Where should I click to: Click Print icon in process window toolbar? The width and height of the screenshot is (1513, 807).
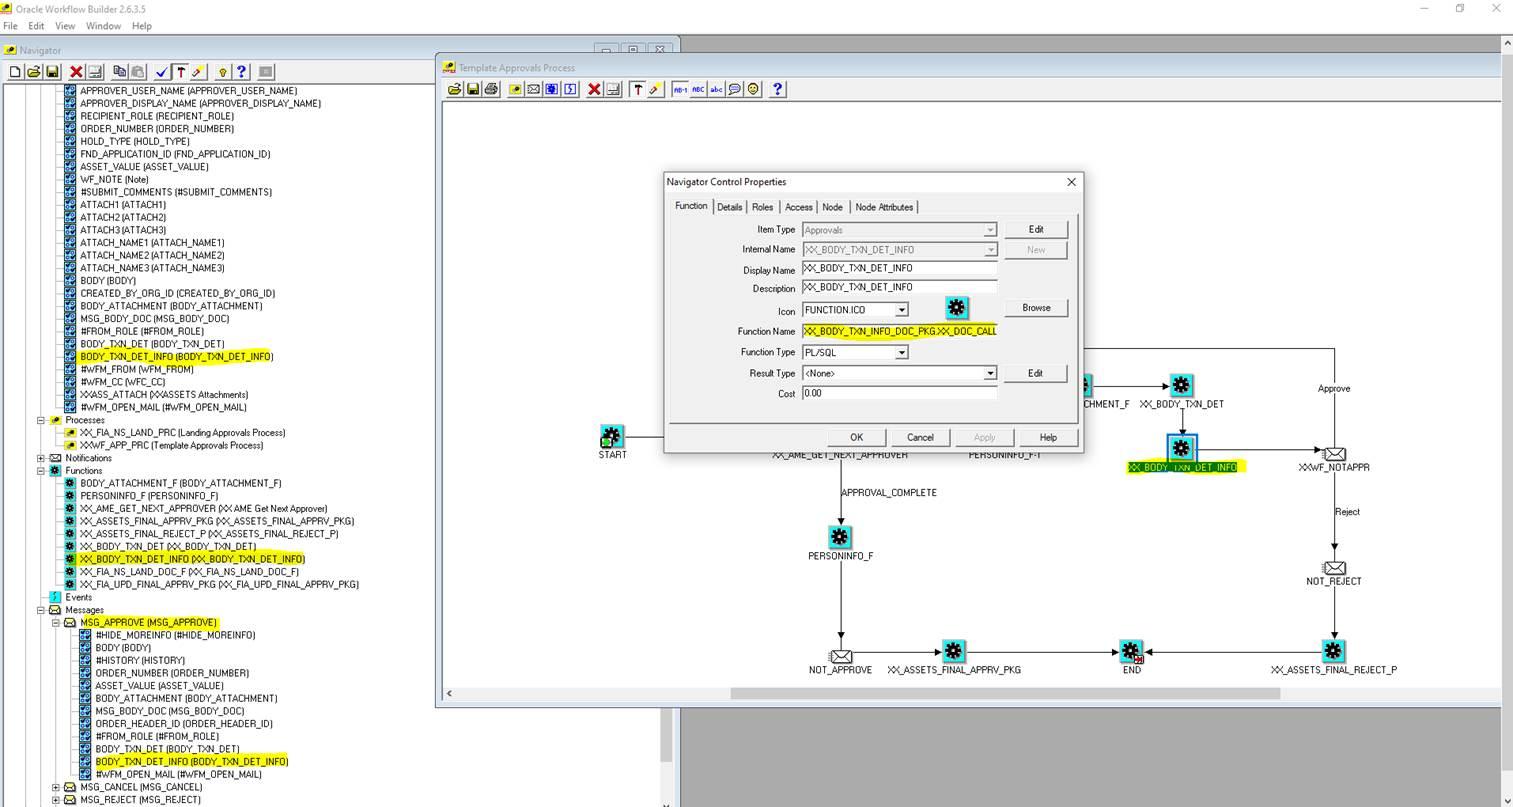[491, 89]
